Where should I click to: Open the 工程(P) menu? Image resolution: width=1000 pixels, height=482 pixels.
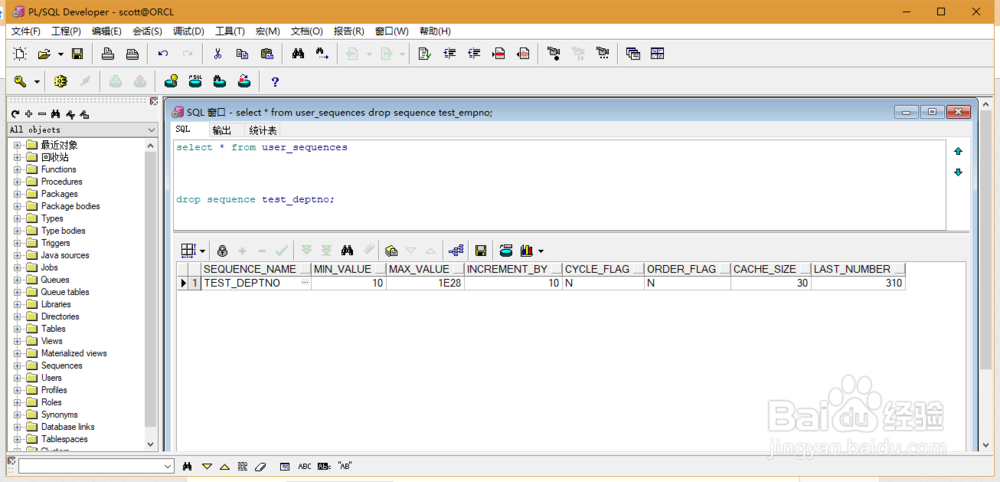[x=66, y=31]
